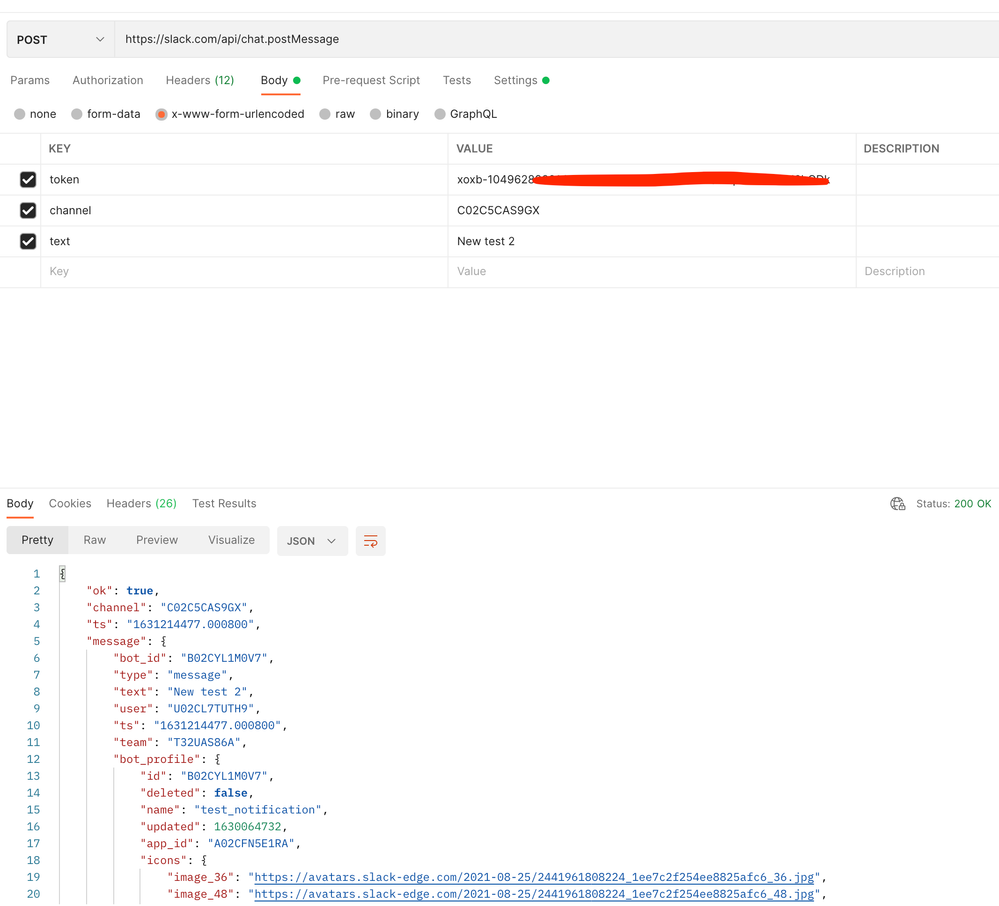Select the response Body tab

(20, 503)
